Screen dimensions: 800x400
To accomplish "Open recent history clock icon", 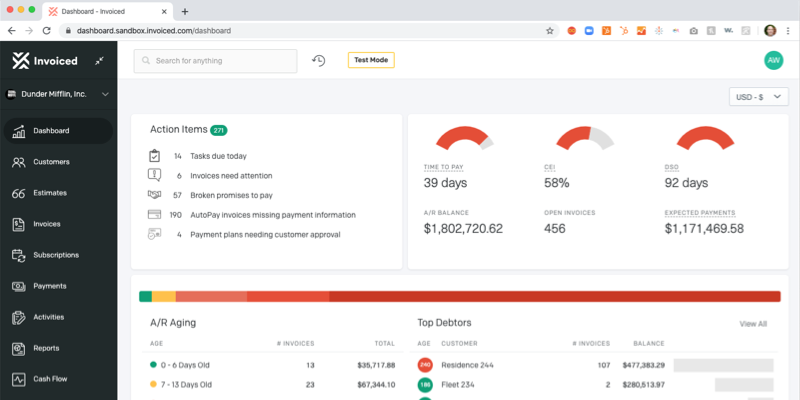I will click(319, 61).
